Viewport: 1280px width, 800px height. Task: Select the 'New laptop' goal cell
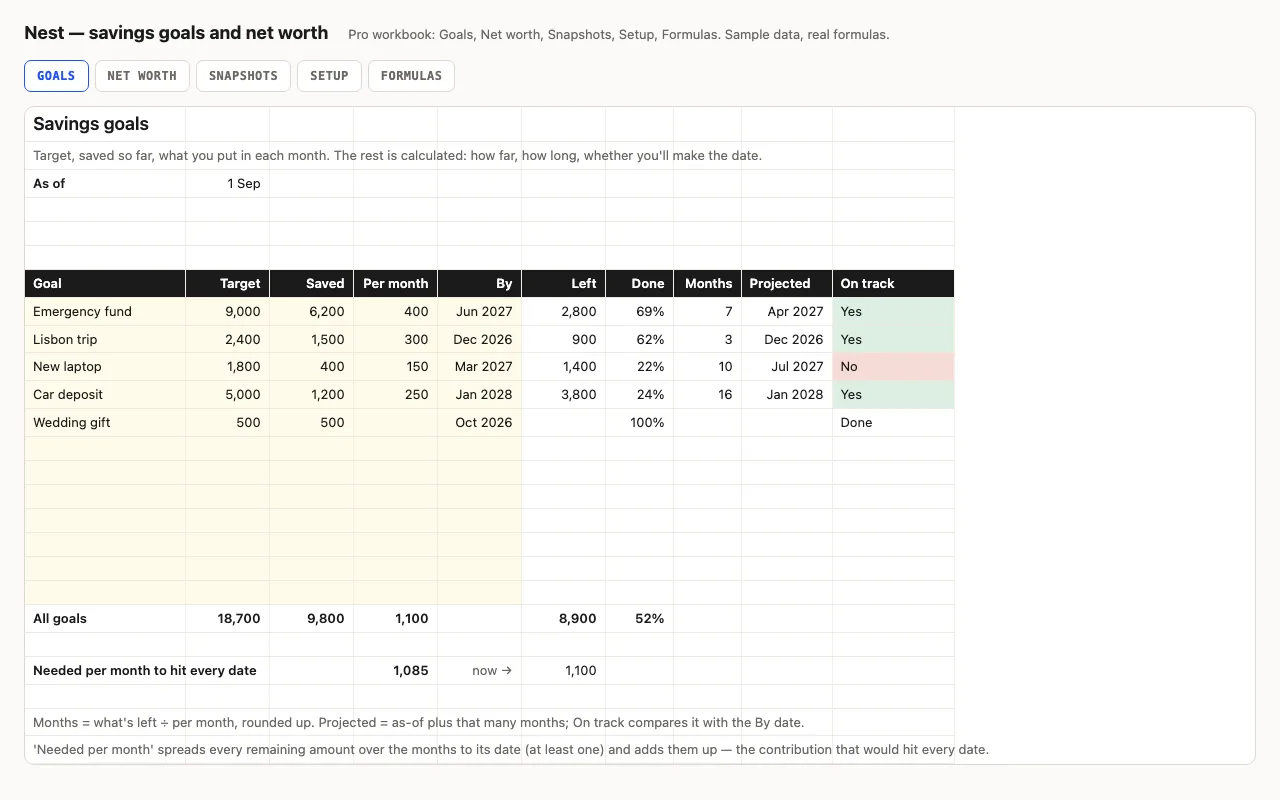point(105,367)
